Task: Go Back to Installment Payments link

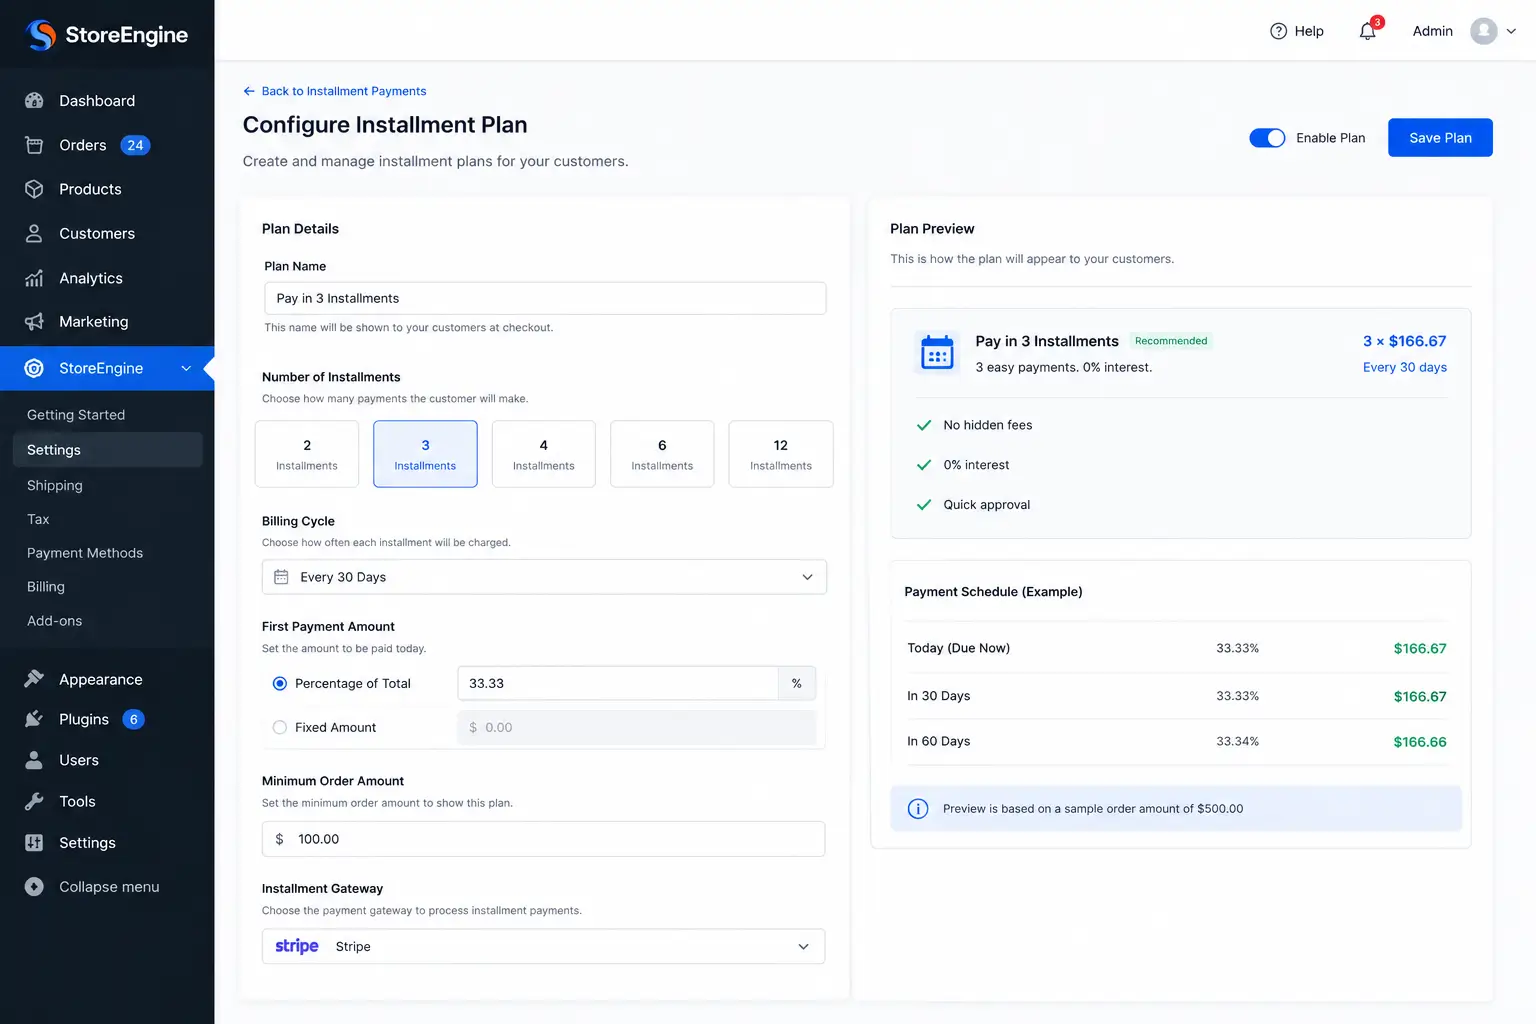Action: 335,91
